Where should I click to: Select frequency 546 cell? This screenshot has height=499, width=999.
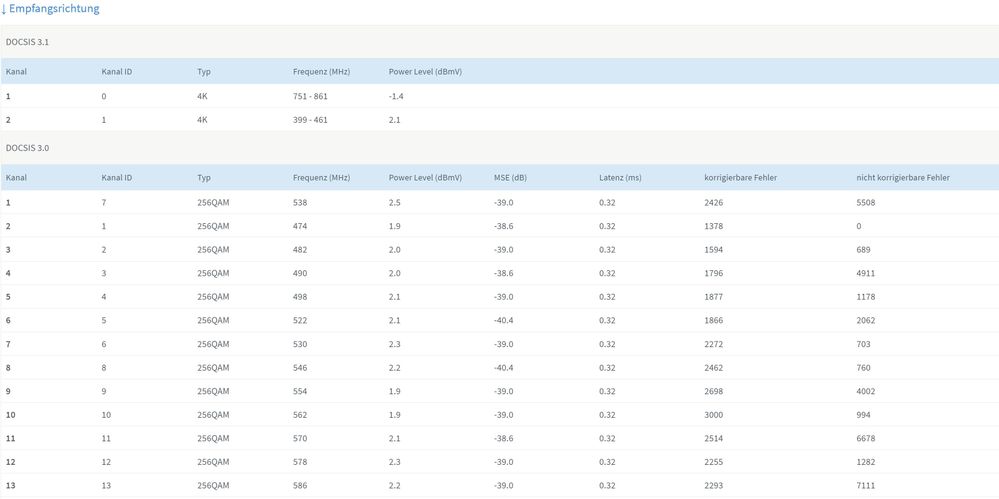300,368
